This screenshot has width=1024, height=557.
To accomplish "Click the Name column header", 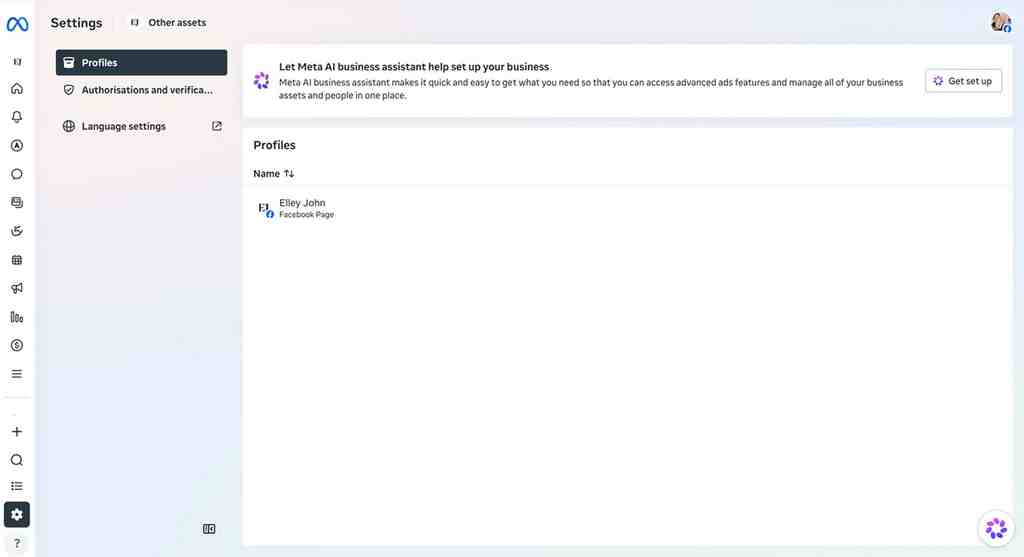I will (273, 174).
